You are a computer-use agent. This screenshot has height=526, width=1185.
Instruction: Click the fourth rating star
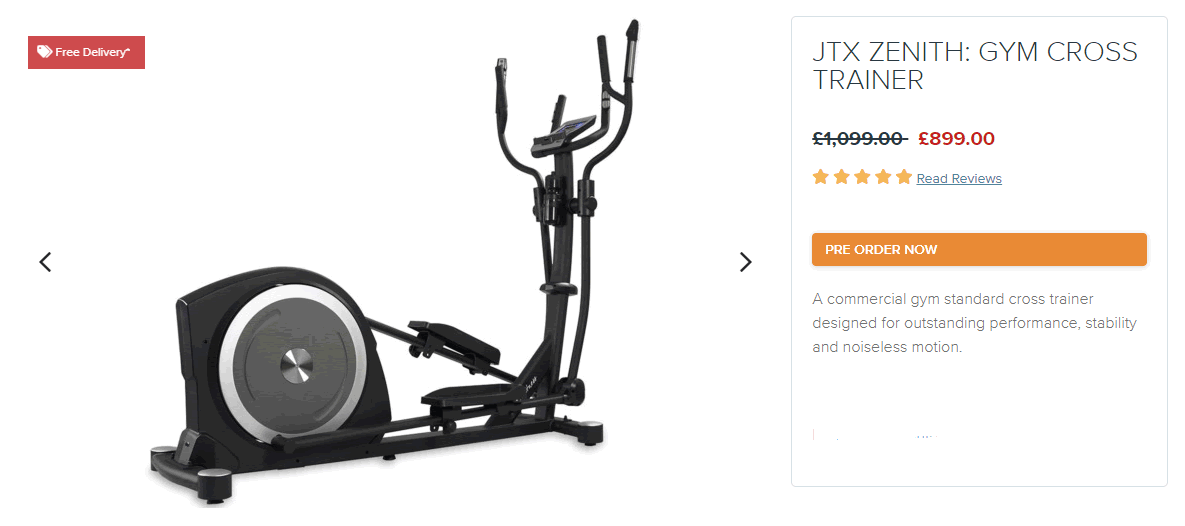pos(883,178)
